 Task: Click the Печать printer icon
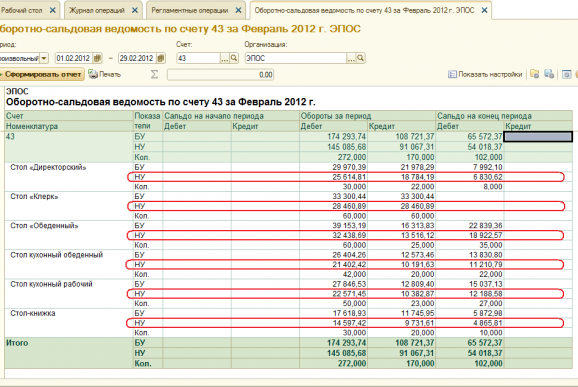click(x=93, y=74)
